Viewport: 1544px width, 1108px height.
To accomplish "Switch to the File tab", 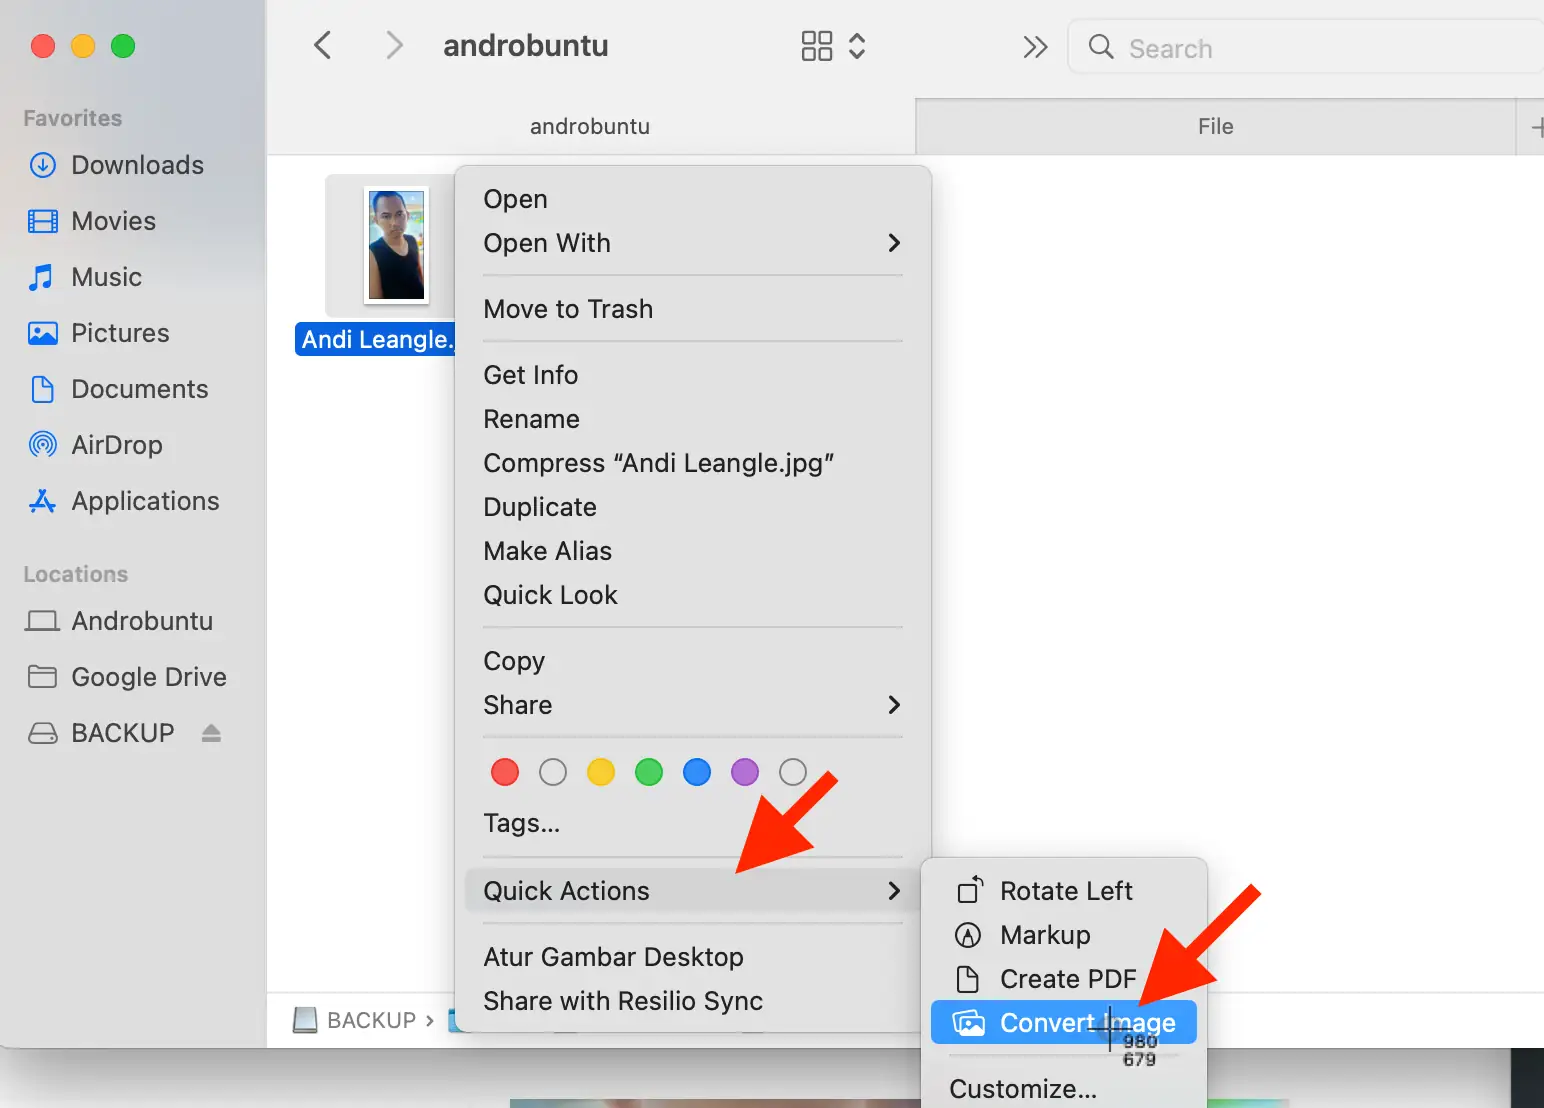I will click(x=1215, y=126).
